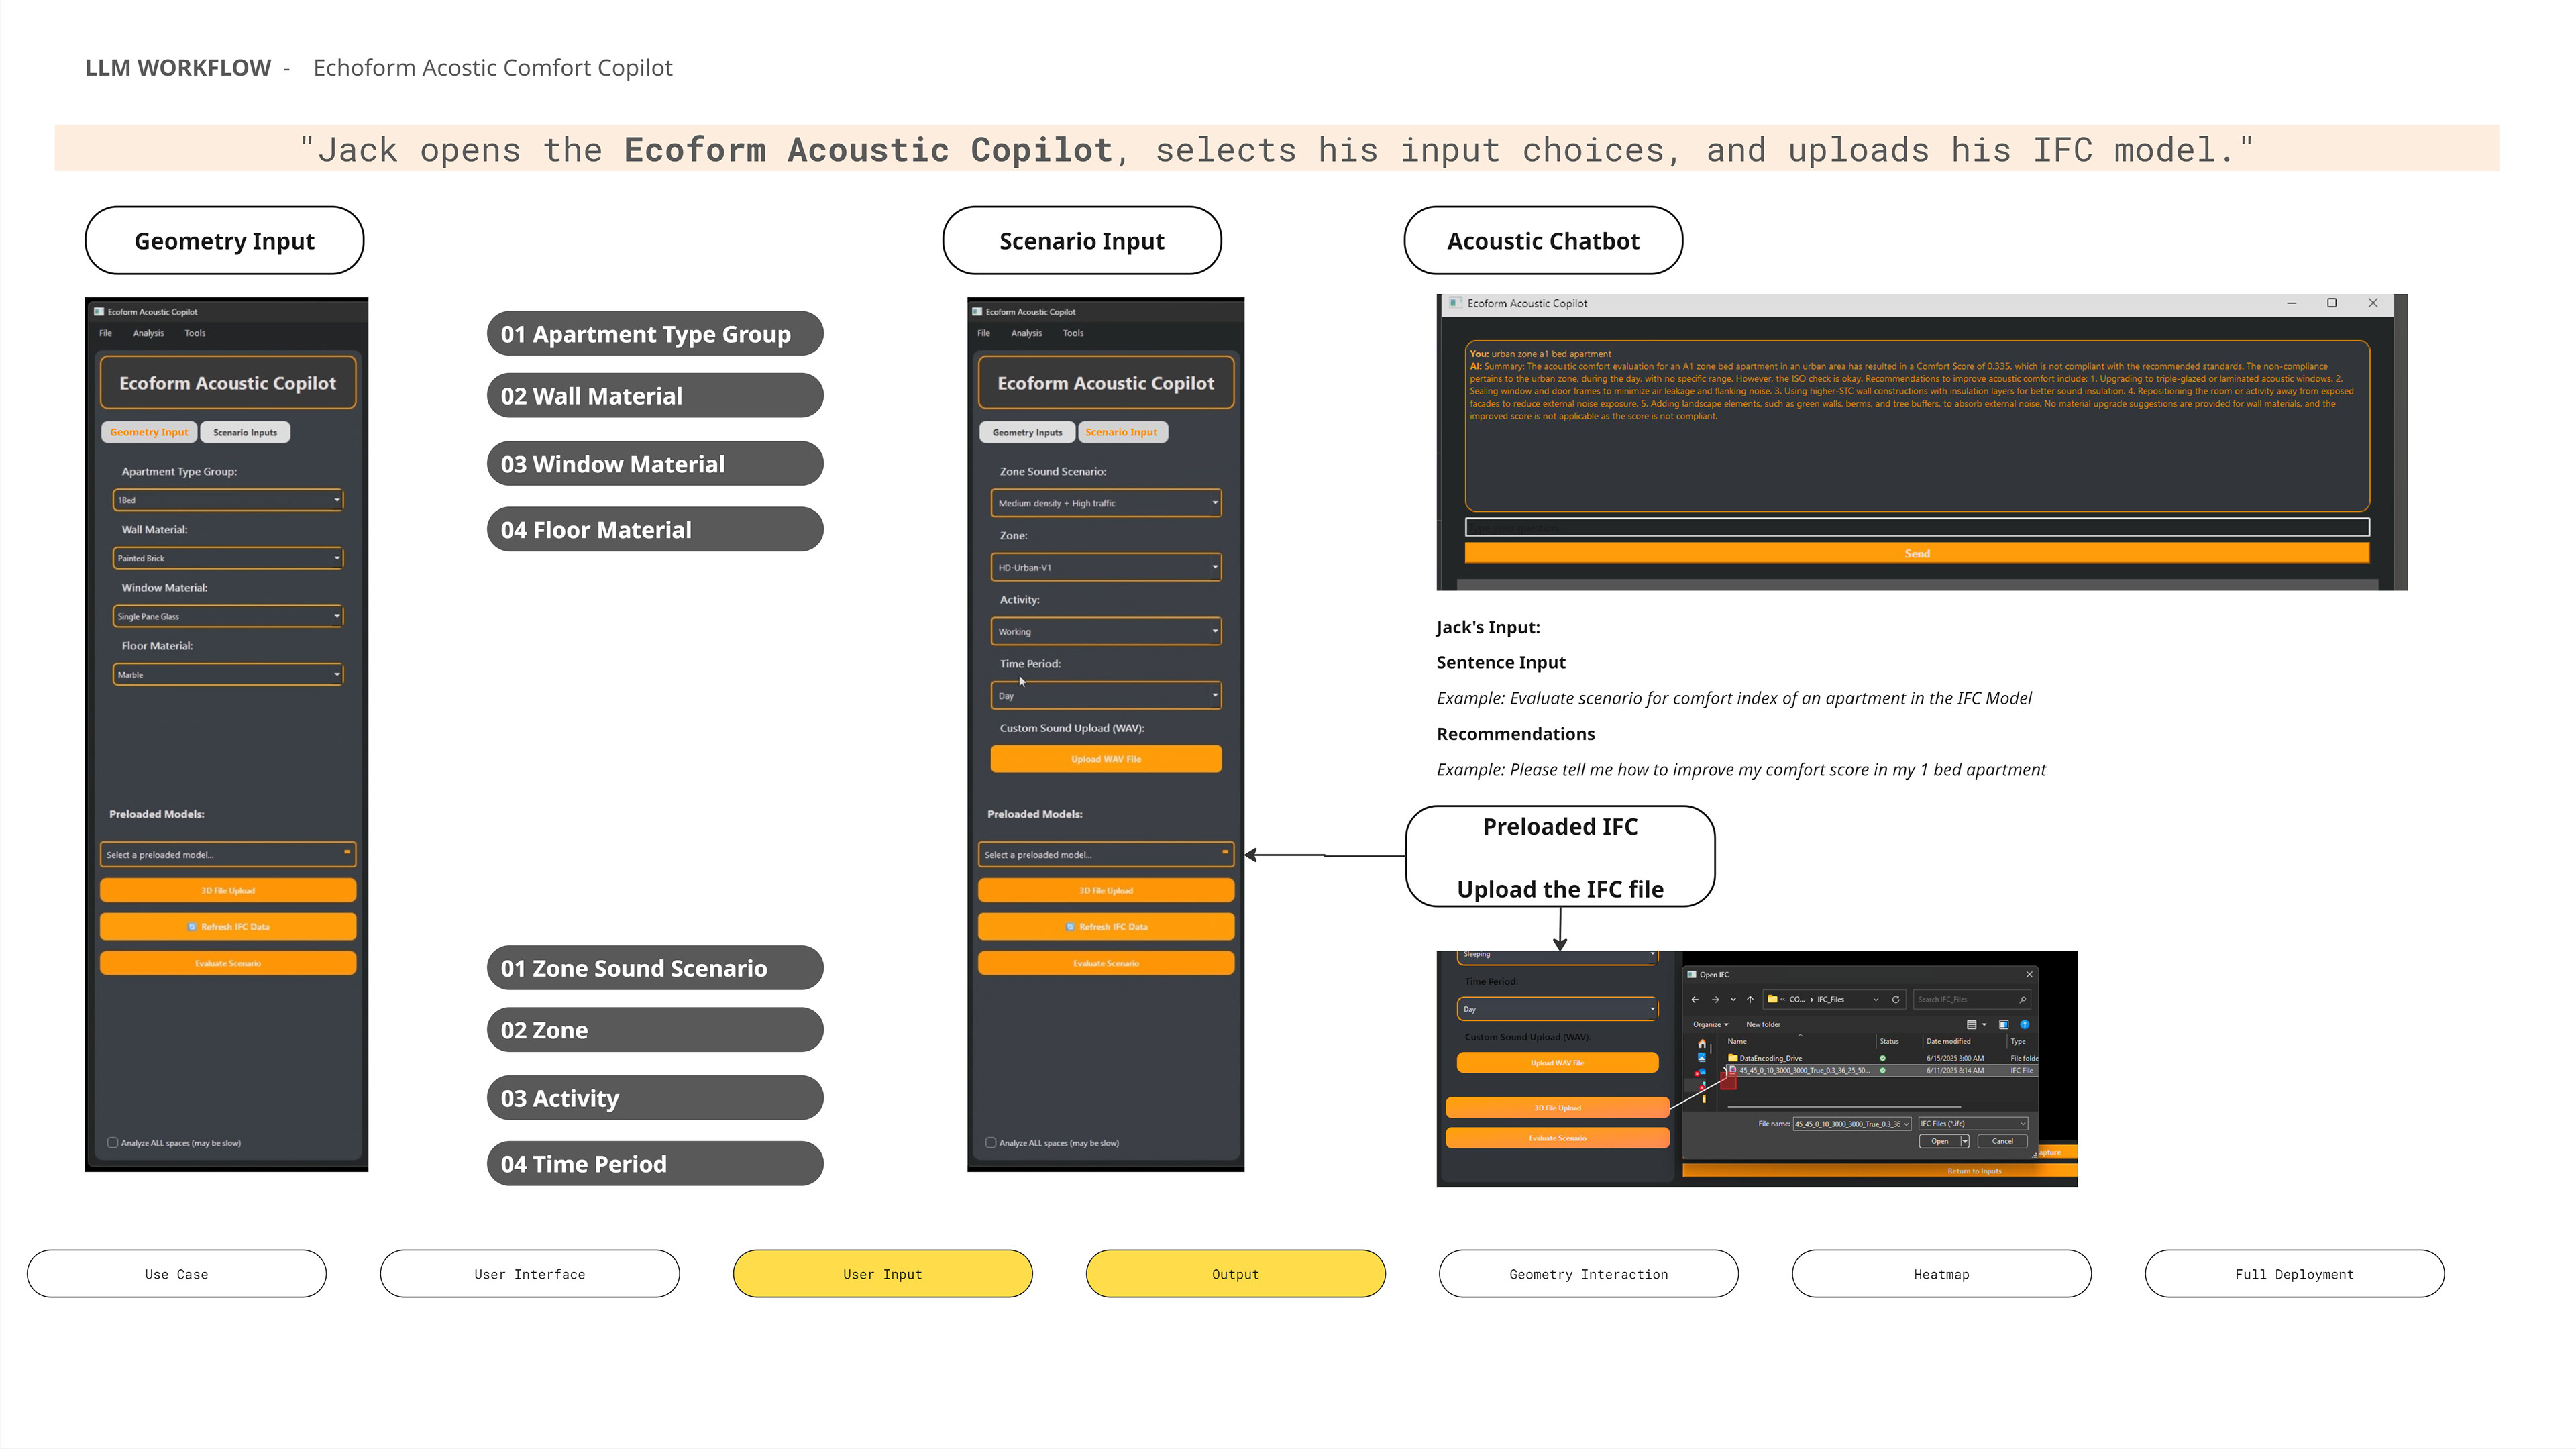Open the Tools menu in the Zone Sound Scenario window
The height and width of the screenshot is (1449, 2576).
pos(1073,333)
